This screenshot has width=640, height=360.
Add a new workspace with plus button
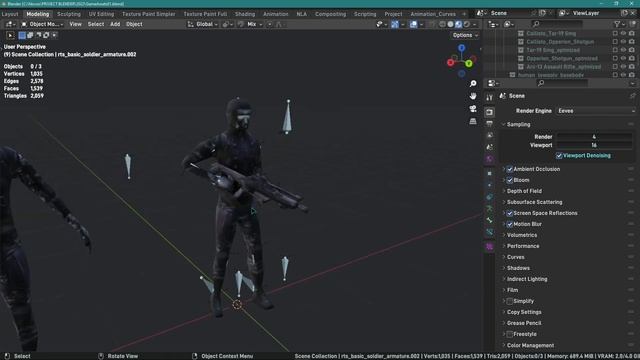coord(464,14)
